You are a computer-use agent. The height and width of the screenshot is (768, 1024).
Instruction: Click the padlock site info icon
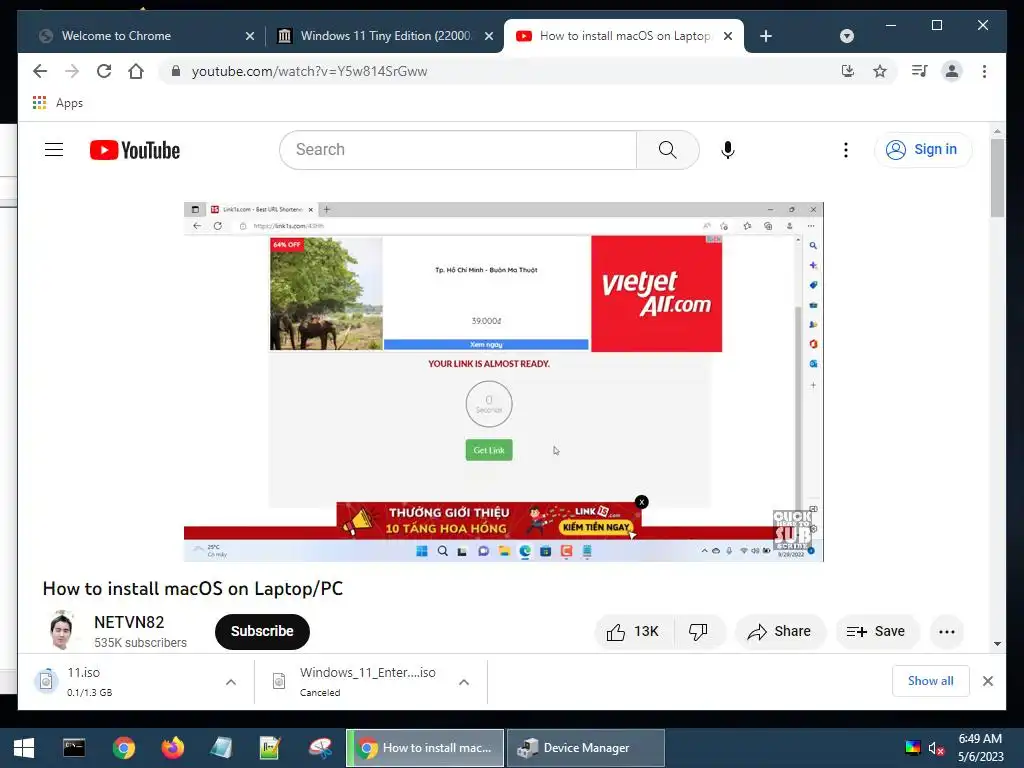[x=175, y=71]
